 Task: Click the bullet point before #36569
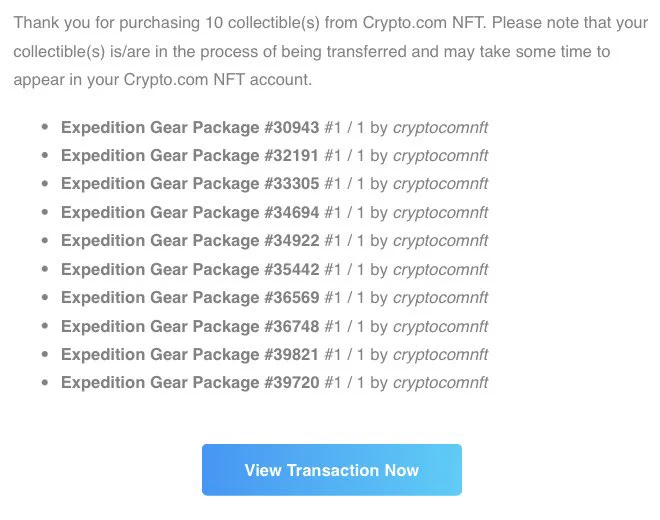(45, 297)
